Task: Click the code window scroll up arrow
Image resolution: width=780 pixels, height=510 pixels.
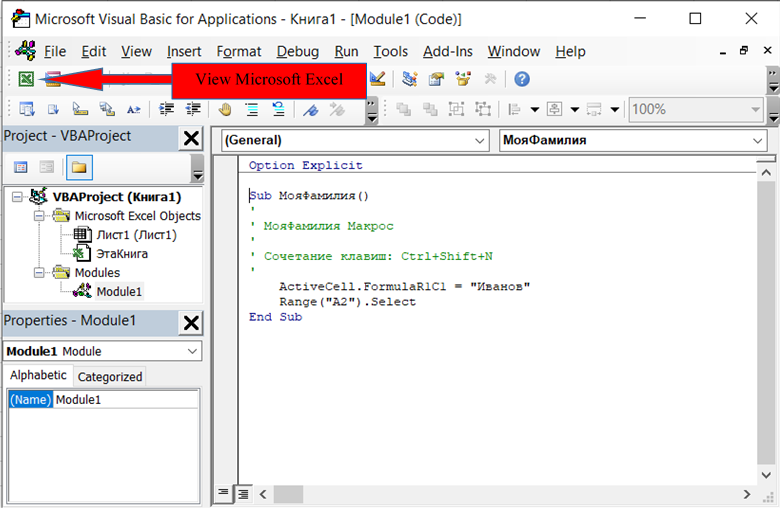Action: 766,173
